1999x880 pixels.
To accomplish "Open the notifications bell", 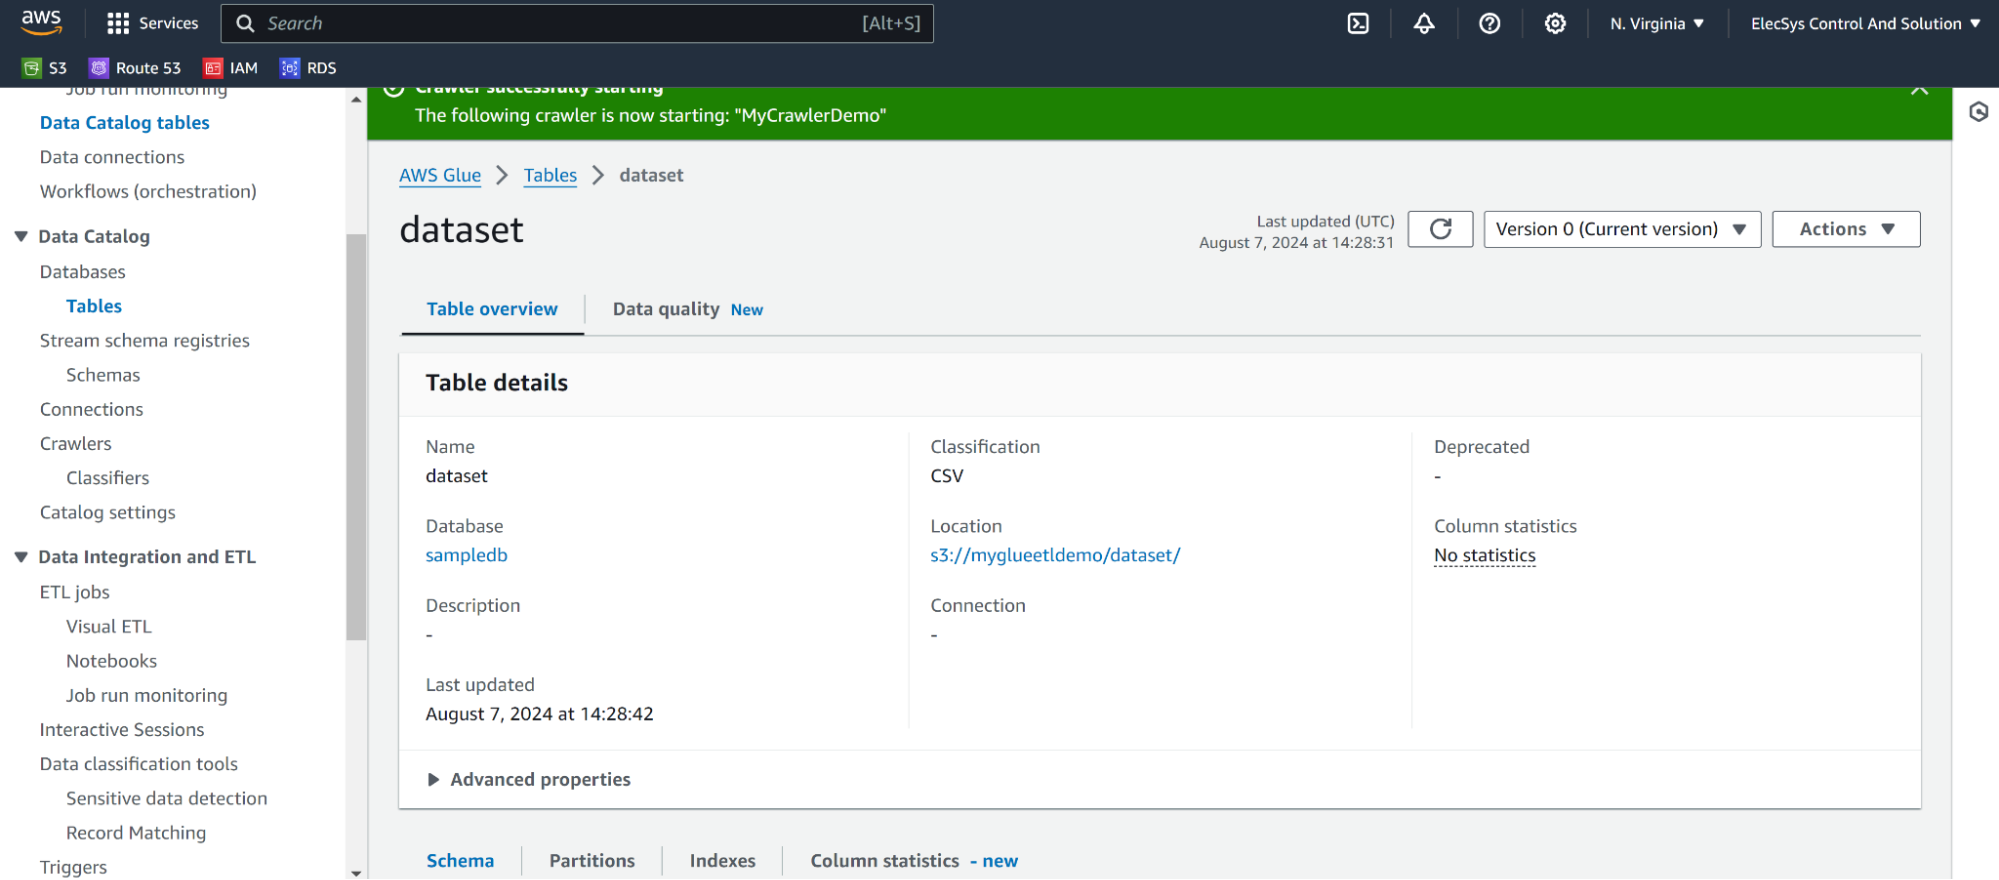I will coord(1424,23).
